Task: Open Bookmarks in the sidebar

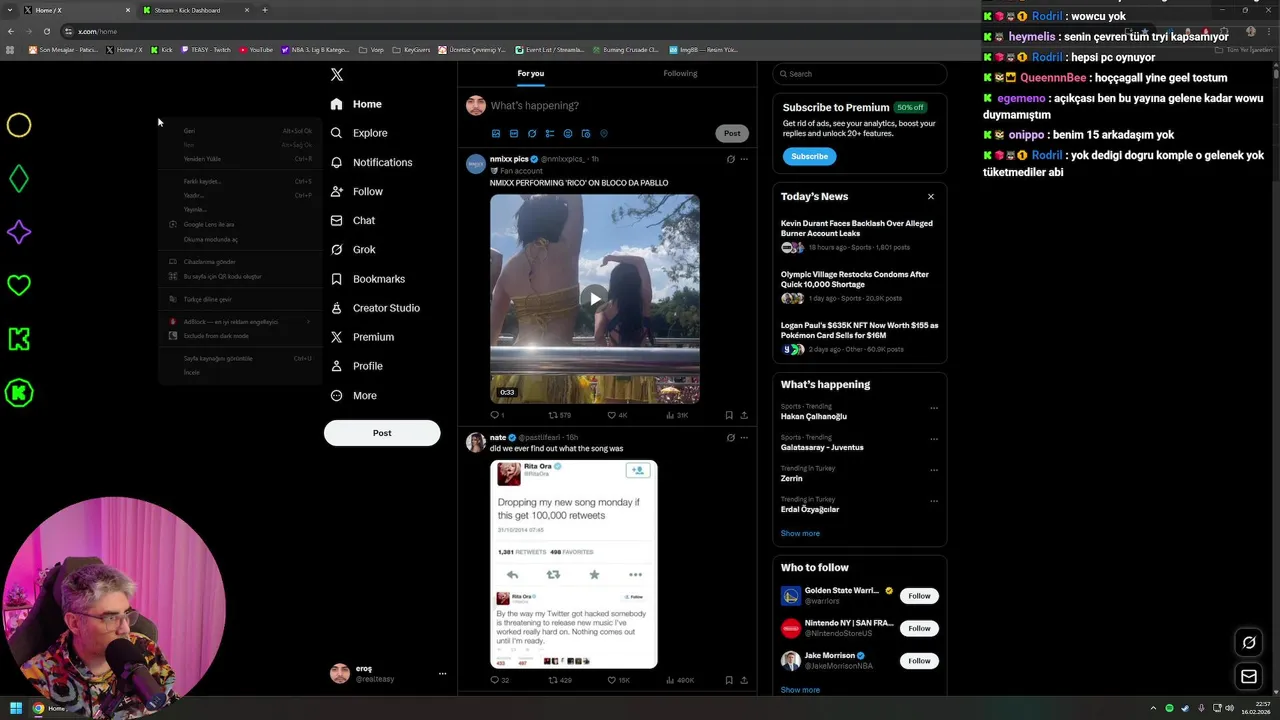Action: [x=367, y=279]
